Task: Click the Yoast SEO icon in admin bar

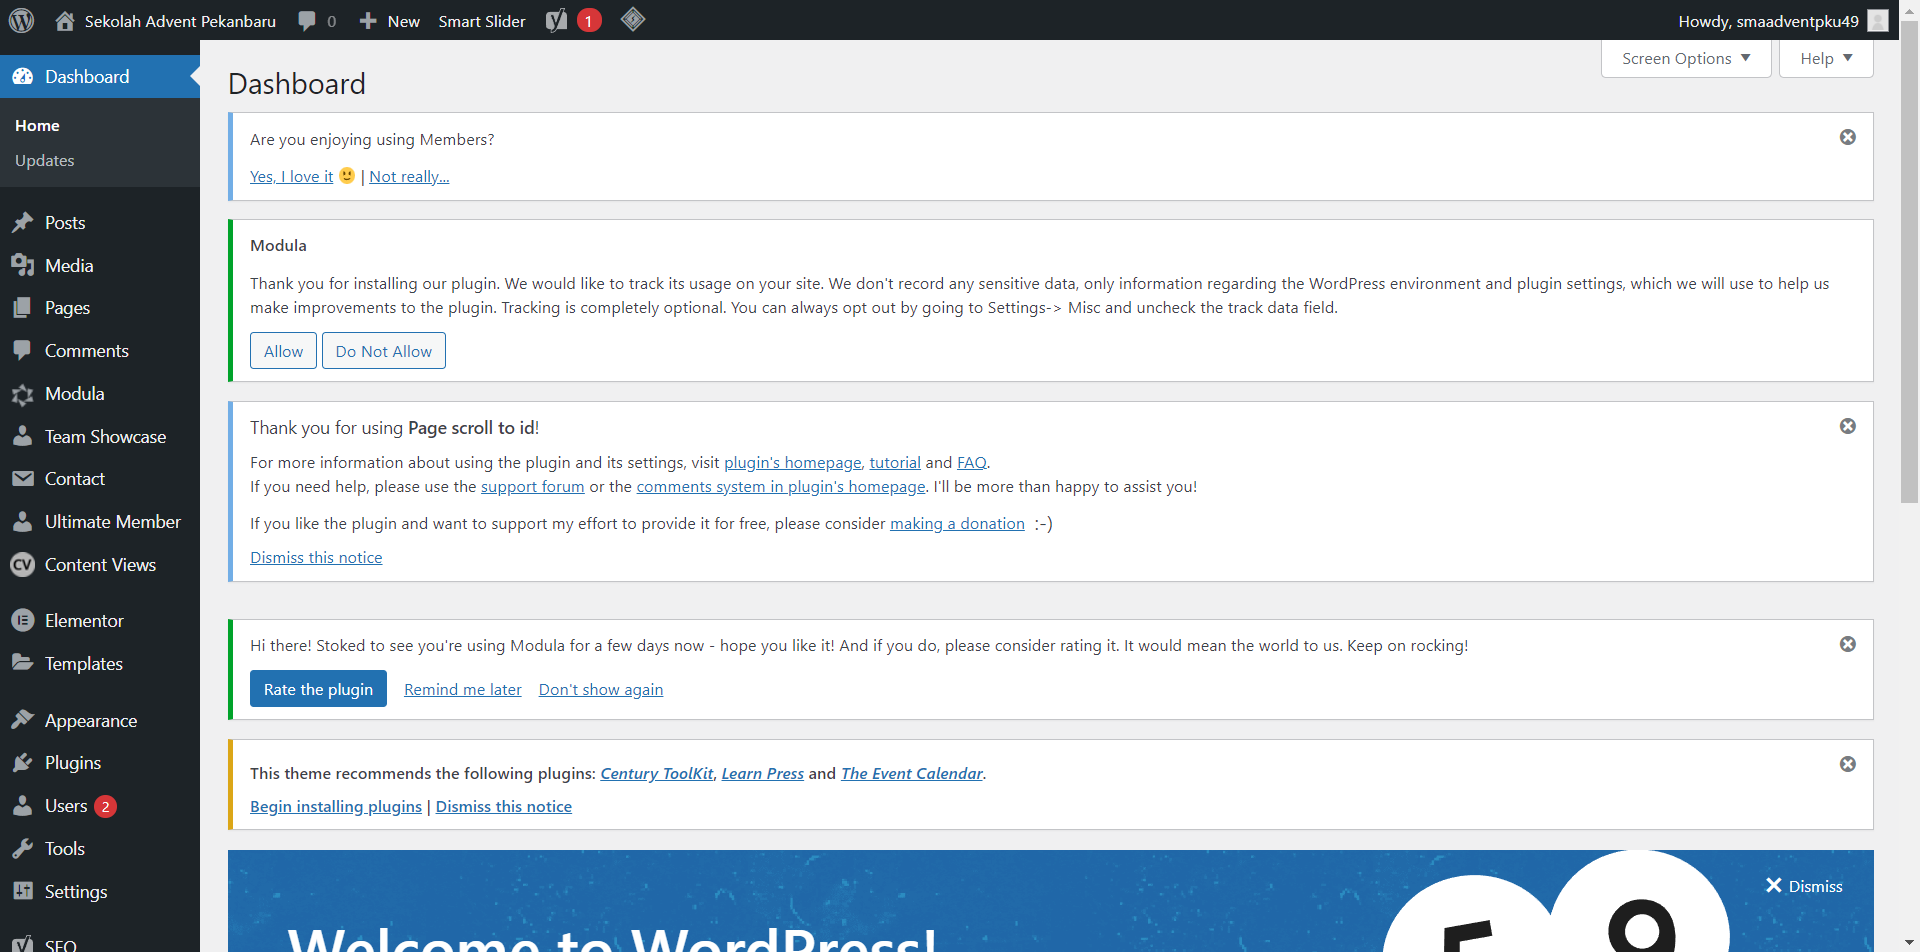Action: (557, 21)
